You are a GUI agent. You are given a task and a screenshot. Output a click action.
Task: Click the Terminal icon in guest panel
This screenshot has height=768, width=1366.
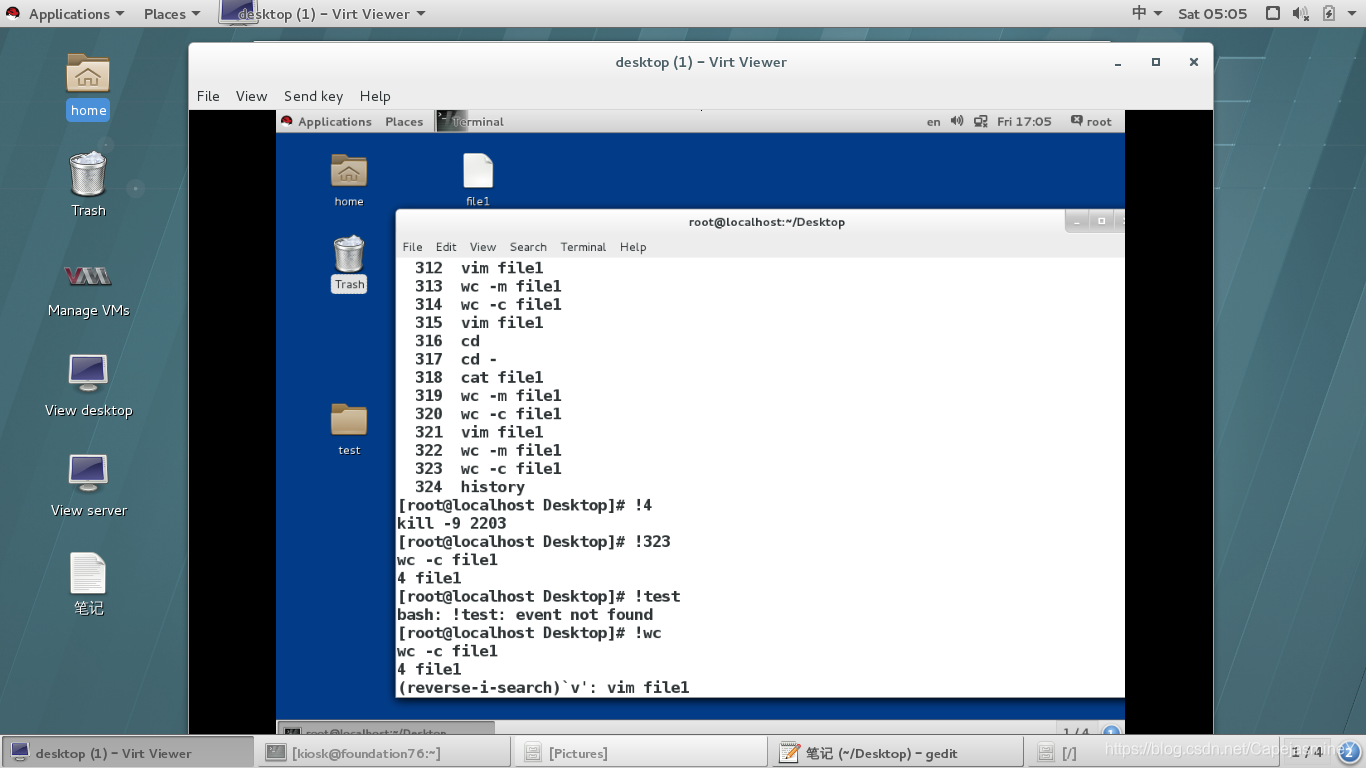click(452, 121)
